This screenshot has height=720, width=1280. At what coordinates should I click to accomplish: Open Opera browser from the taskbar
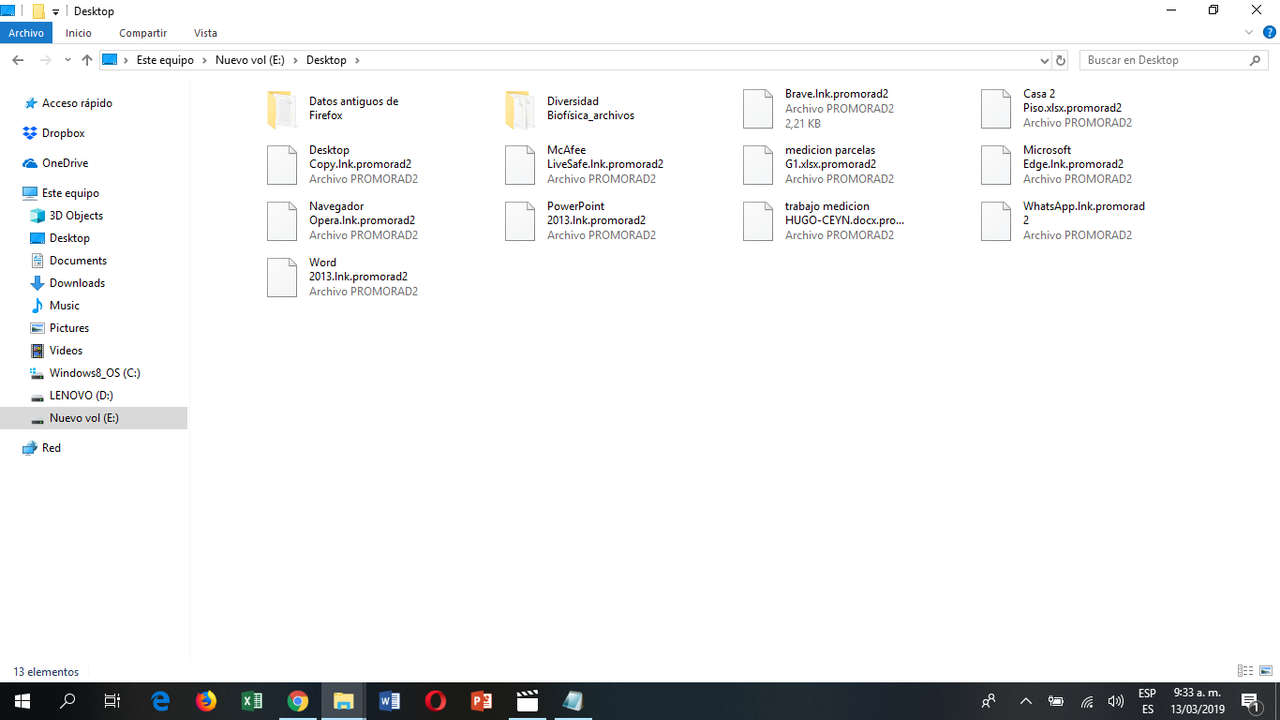(x=435, y=701)
